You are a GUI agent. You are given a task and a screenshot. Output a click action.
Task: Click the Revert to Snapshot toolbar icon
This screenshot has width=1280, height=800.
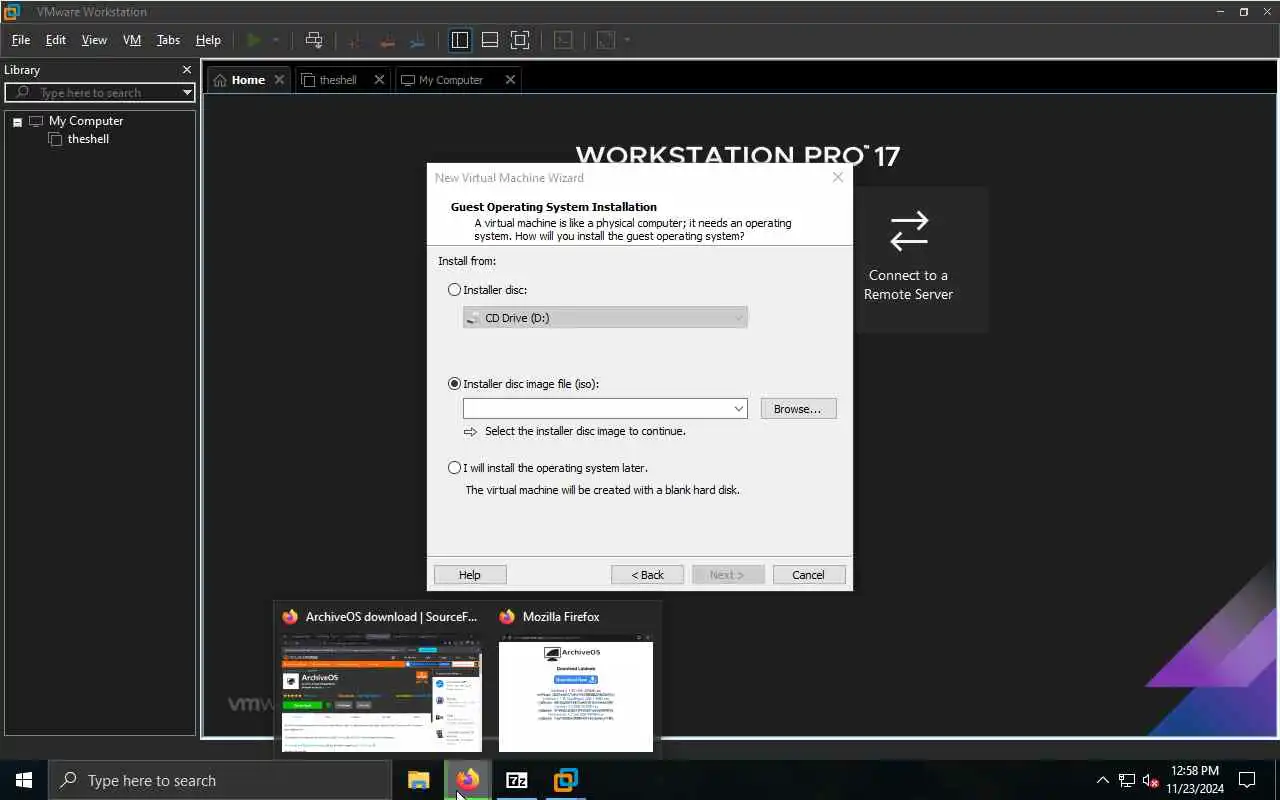(386, 40)
